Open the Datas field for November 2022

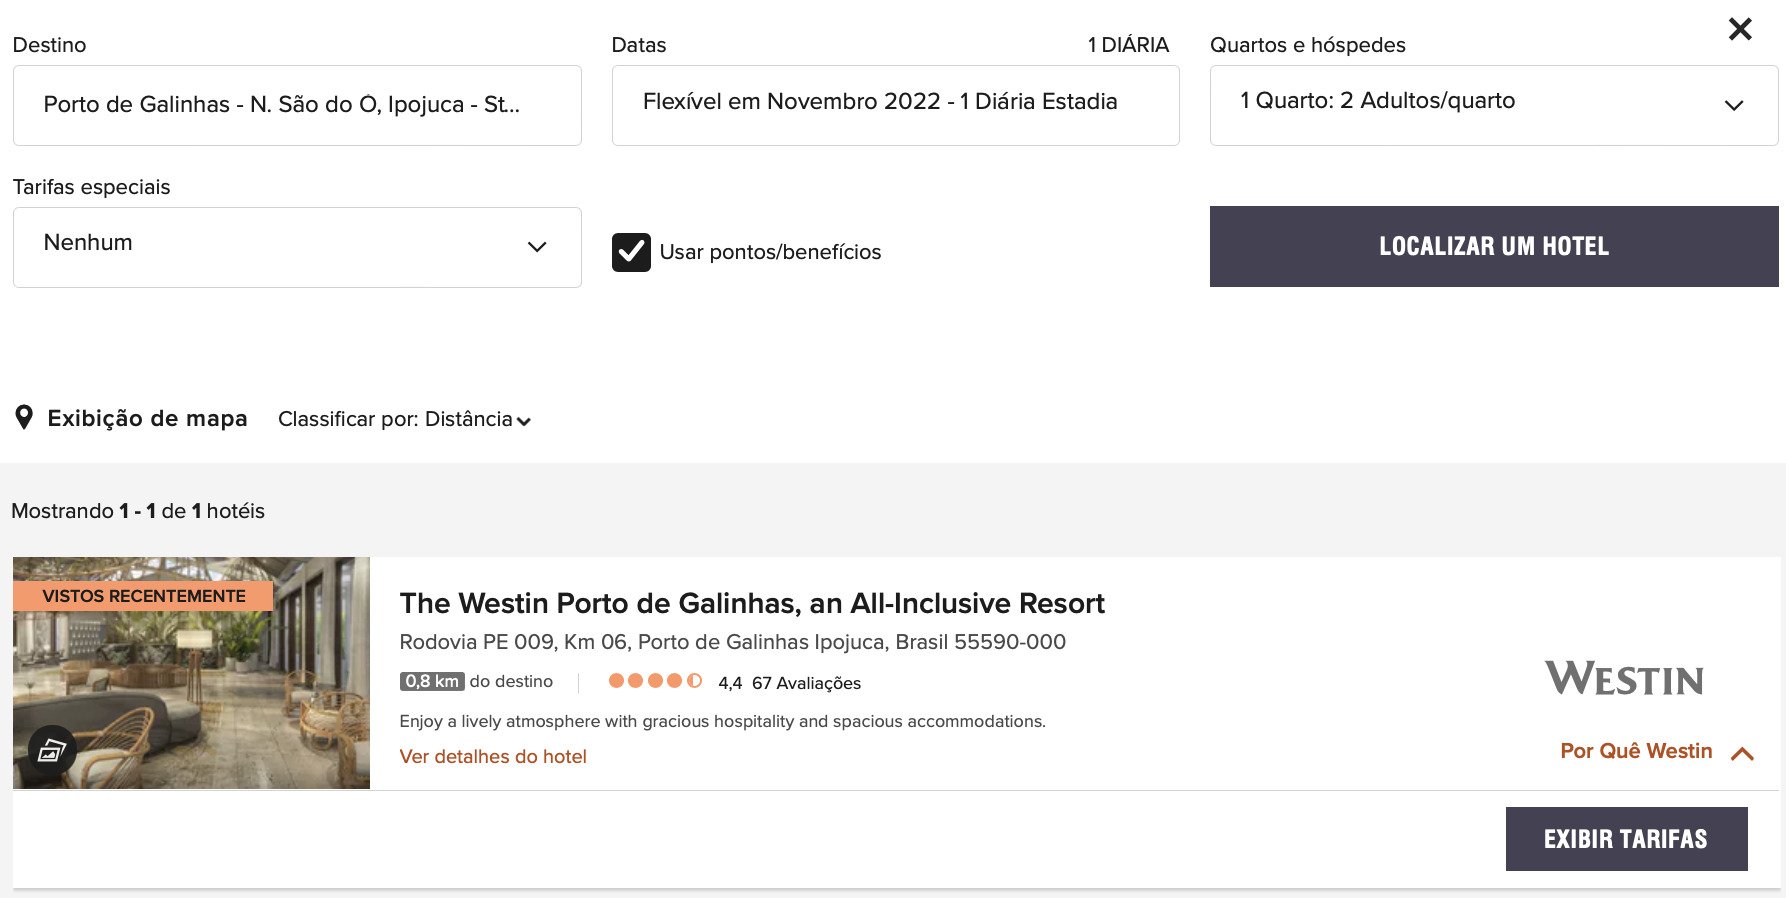click(x=895, y=106)
